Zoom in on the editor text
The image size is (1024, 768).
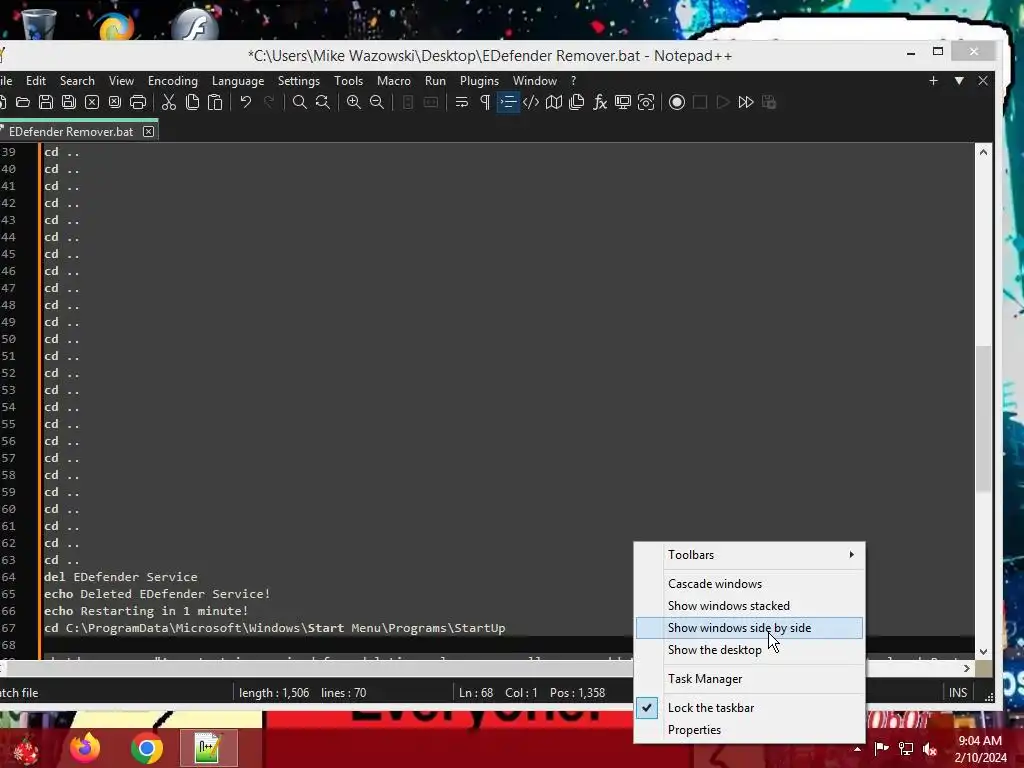[354, 103]
